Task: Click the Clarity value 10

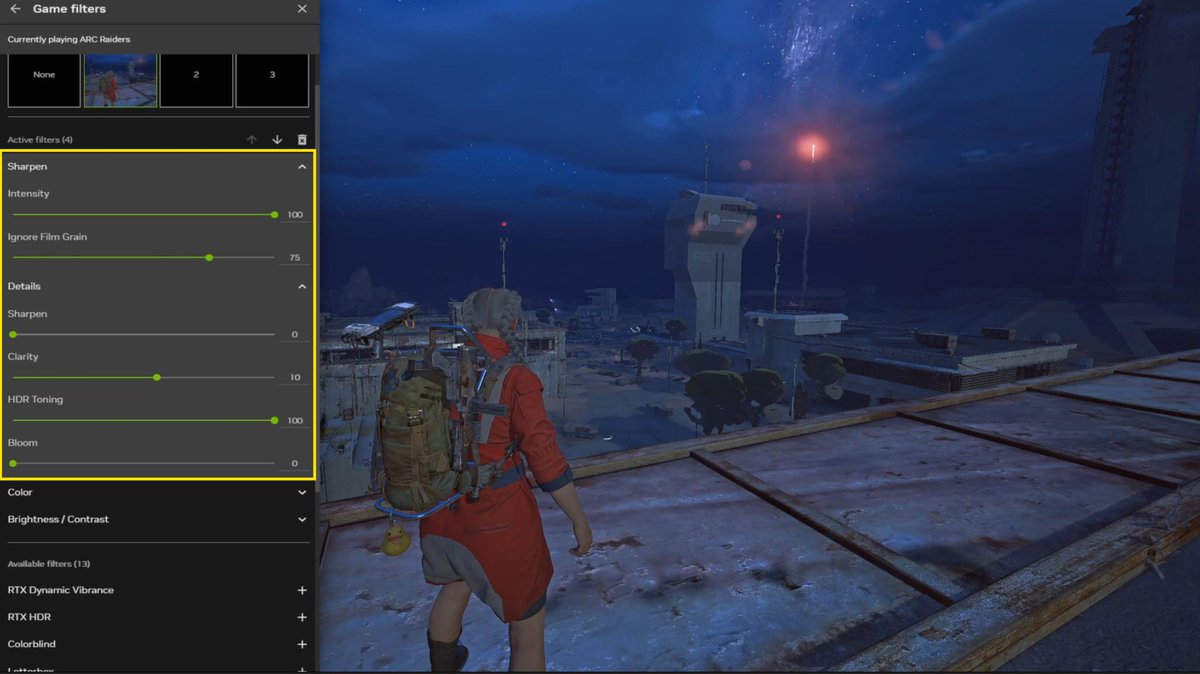Action: click(294, 378)
